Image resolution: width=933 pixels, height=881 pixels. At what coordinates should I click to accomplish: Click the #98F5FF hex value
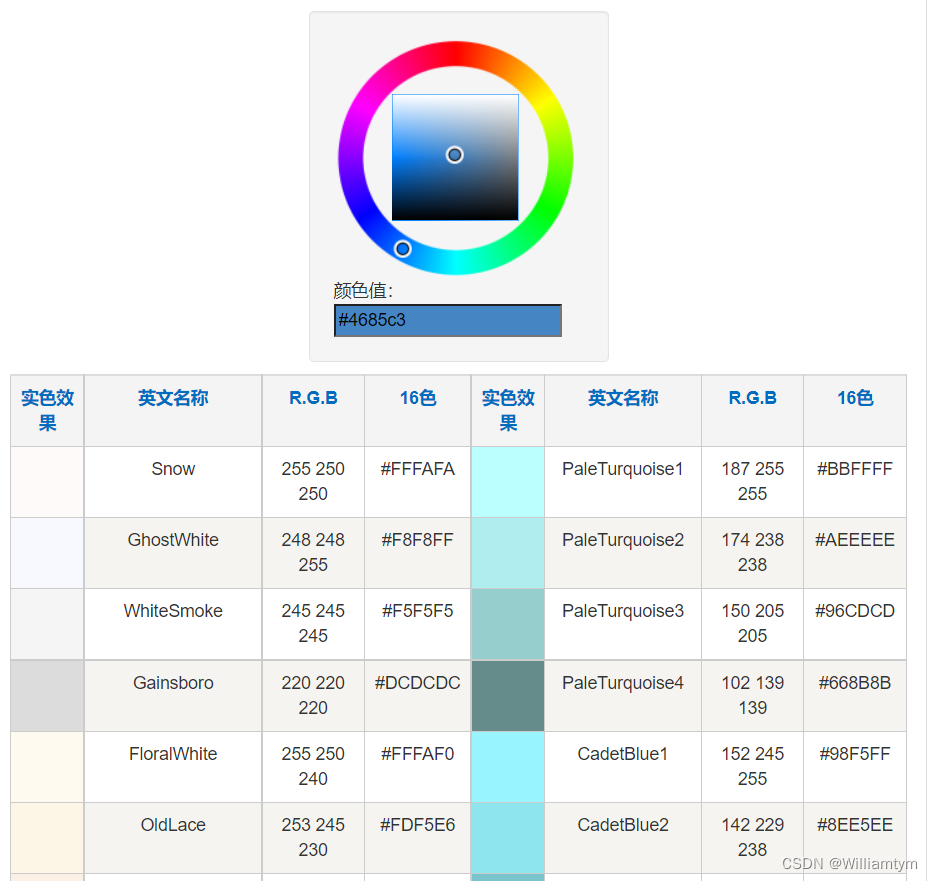click(x=855, y=754)
